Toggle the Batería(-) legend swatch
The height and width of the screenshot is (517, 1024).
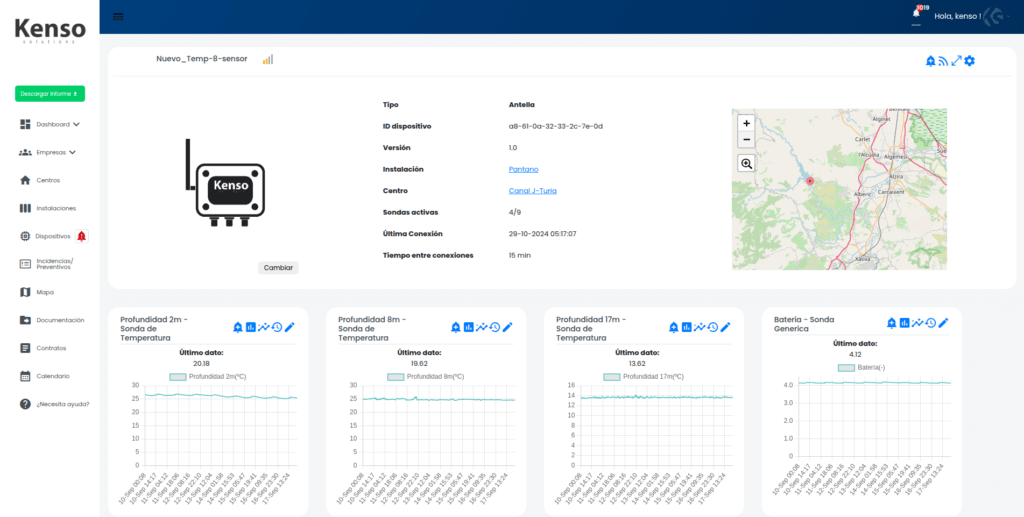[x=846, y=368]
